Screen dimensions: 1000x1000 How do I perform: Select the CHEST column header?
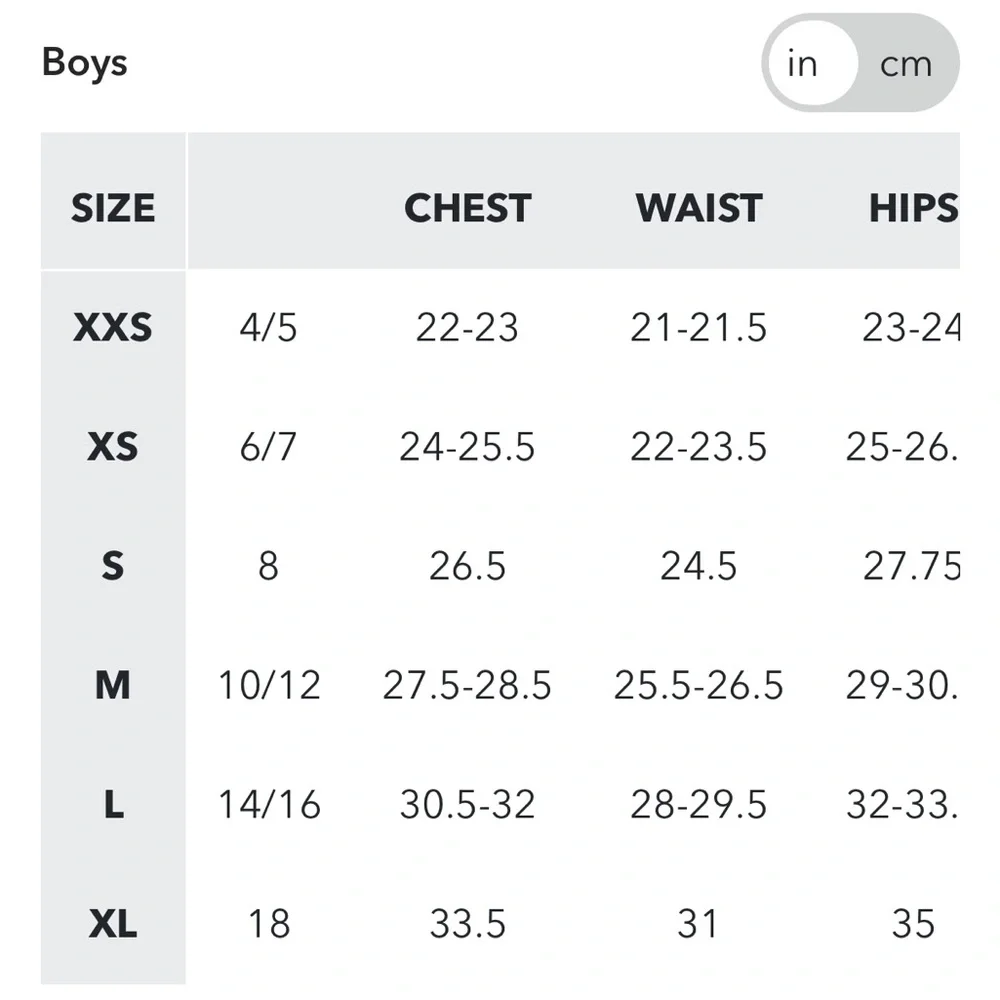click(466, 208)
